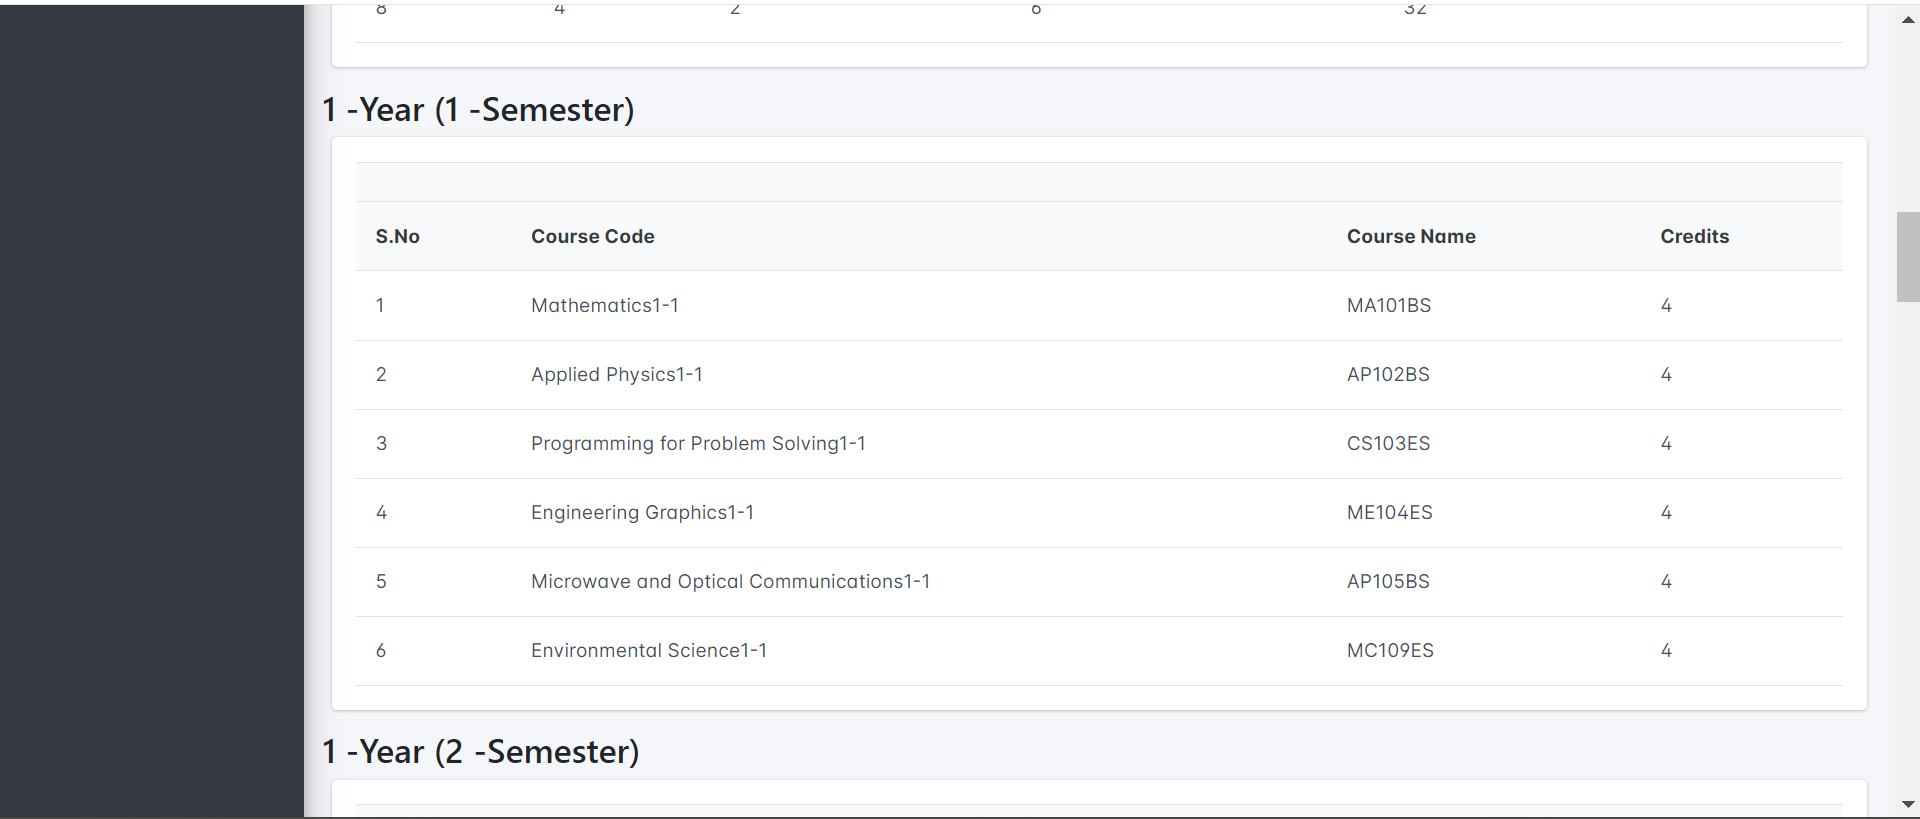Click serial number 4 in Engineering Graphics row

[381, 513]
